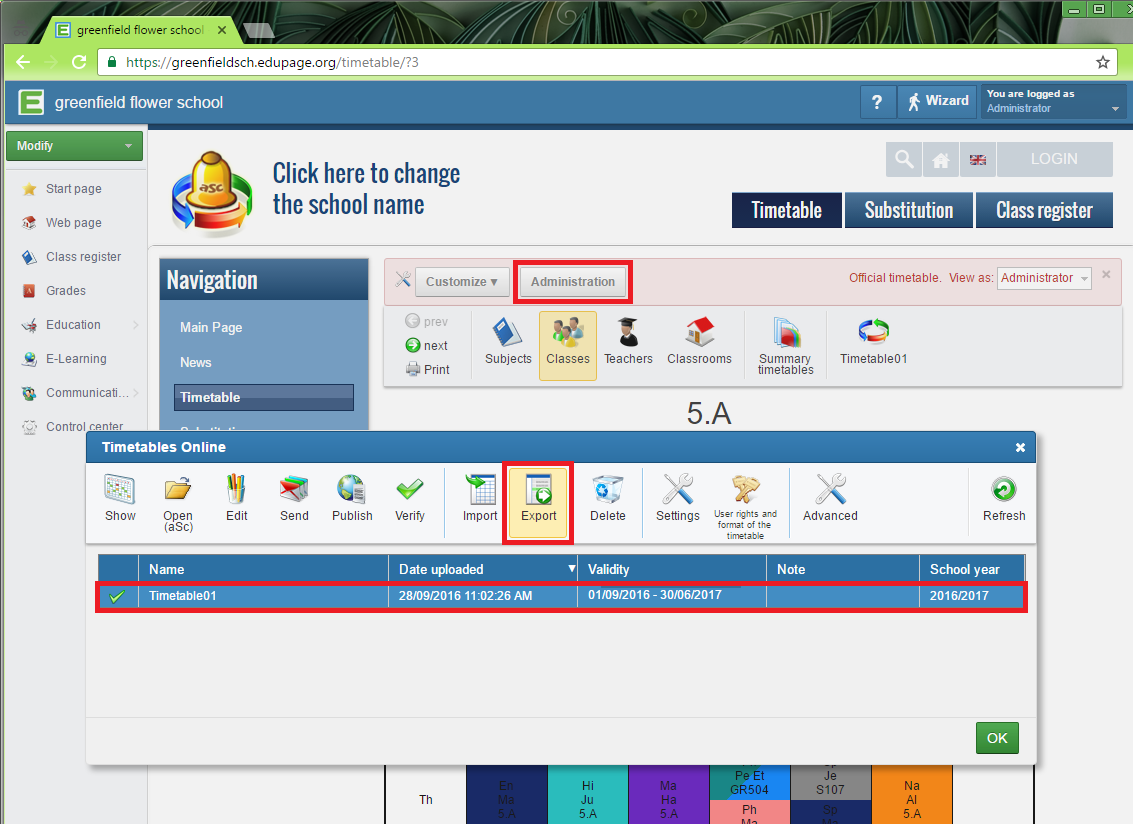This screenshot has width=1133, height=824.
Task: Open User rights and format settings
Action: 745,505
